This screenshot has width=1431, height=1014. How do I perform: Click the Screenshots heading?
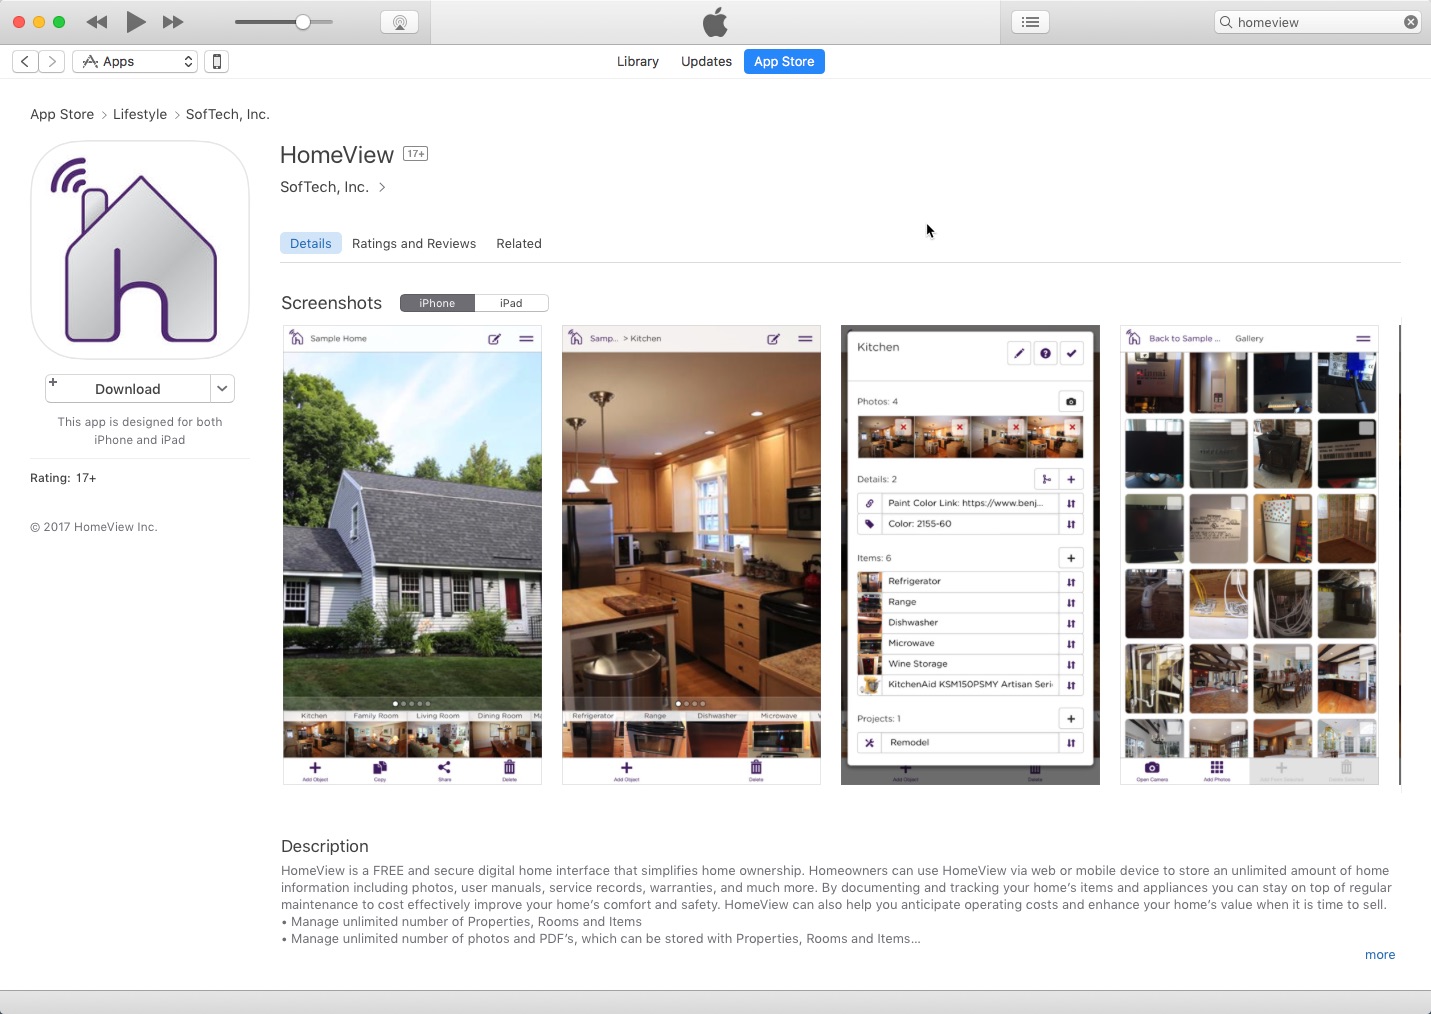point(331,303)
